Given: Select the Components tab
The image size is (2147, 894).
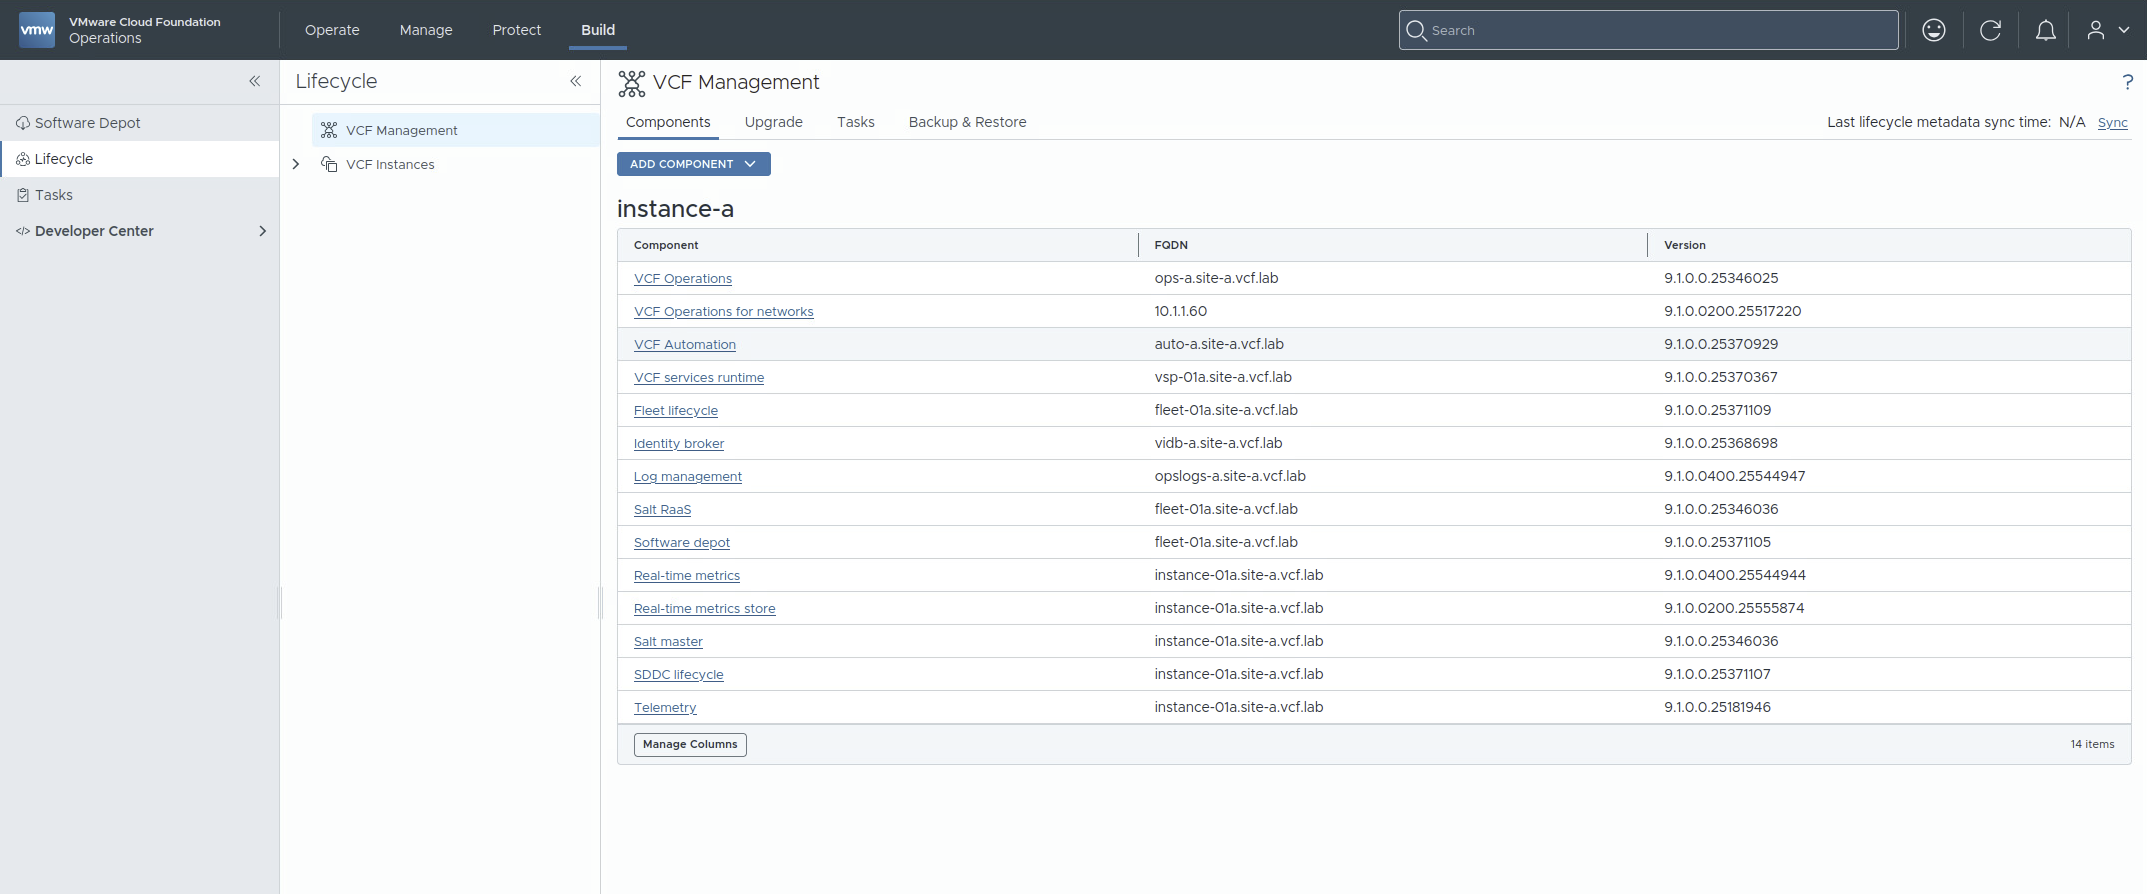Looking at the screenshot, I should pyautogui.click(x=668, y=122).
